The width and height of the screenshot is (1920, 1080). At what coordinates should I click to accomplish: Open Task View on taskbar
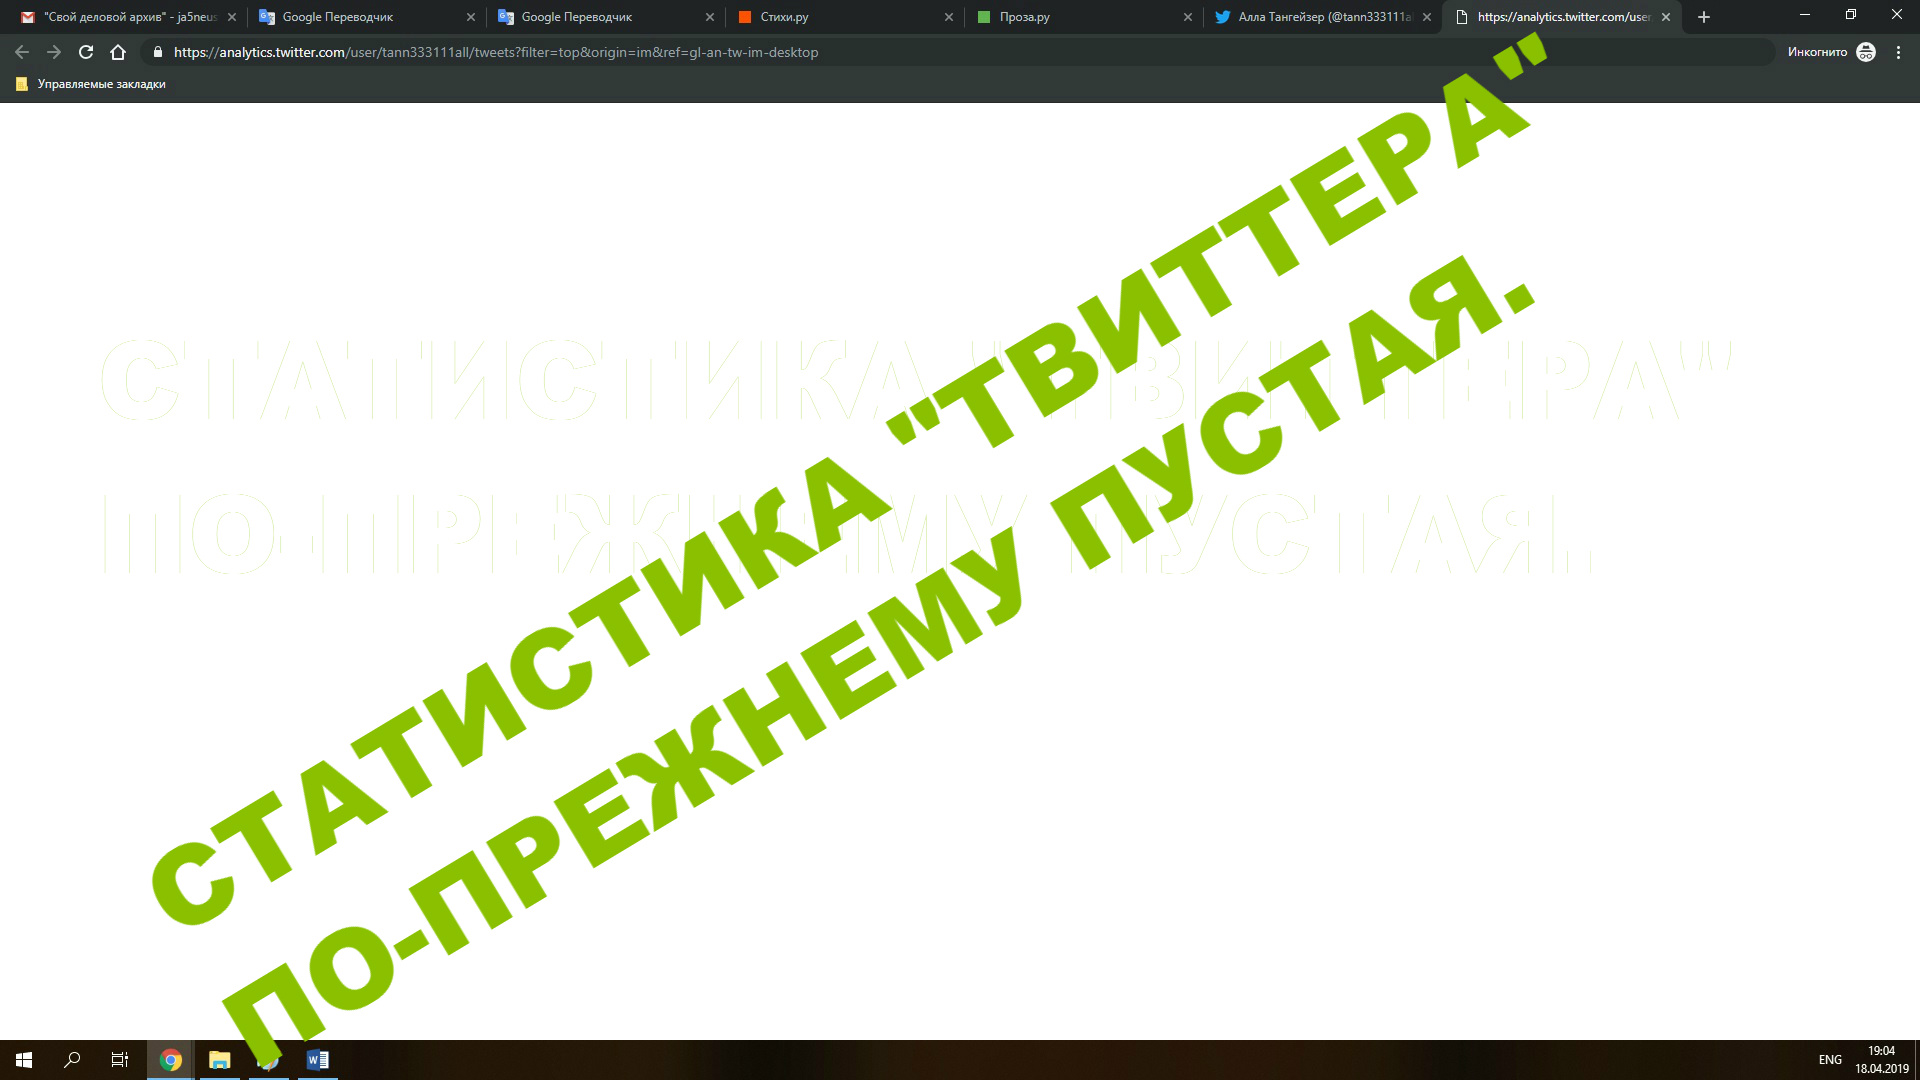(x=120, y=1060)
